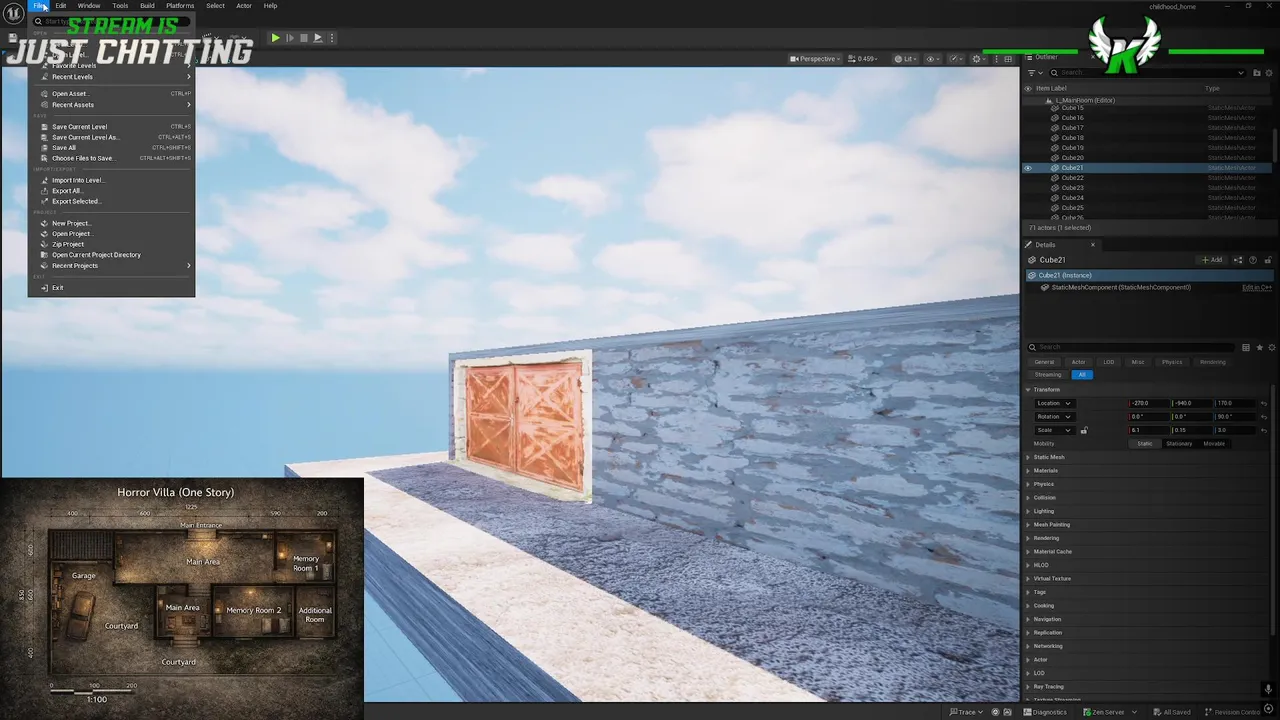The height and width of the screenshot is (720, 1280).
Task: Open the Location type dropdown
Action: 1054,403
